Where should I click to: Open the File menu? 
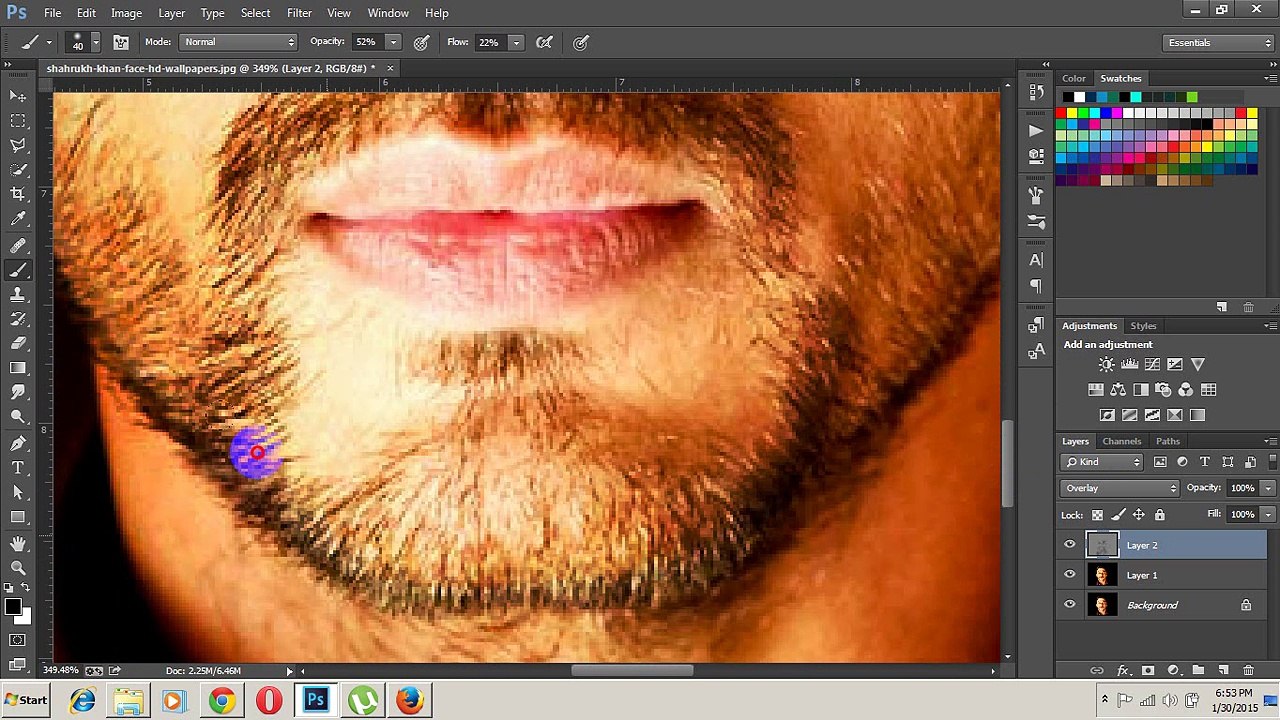[52, 13]
